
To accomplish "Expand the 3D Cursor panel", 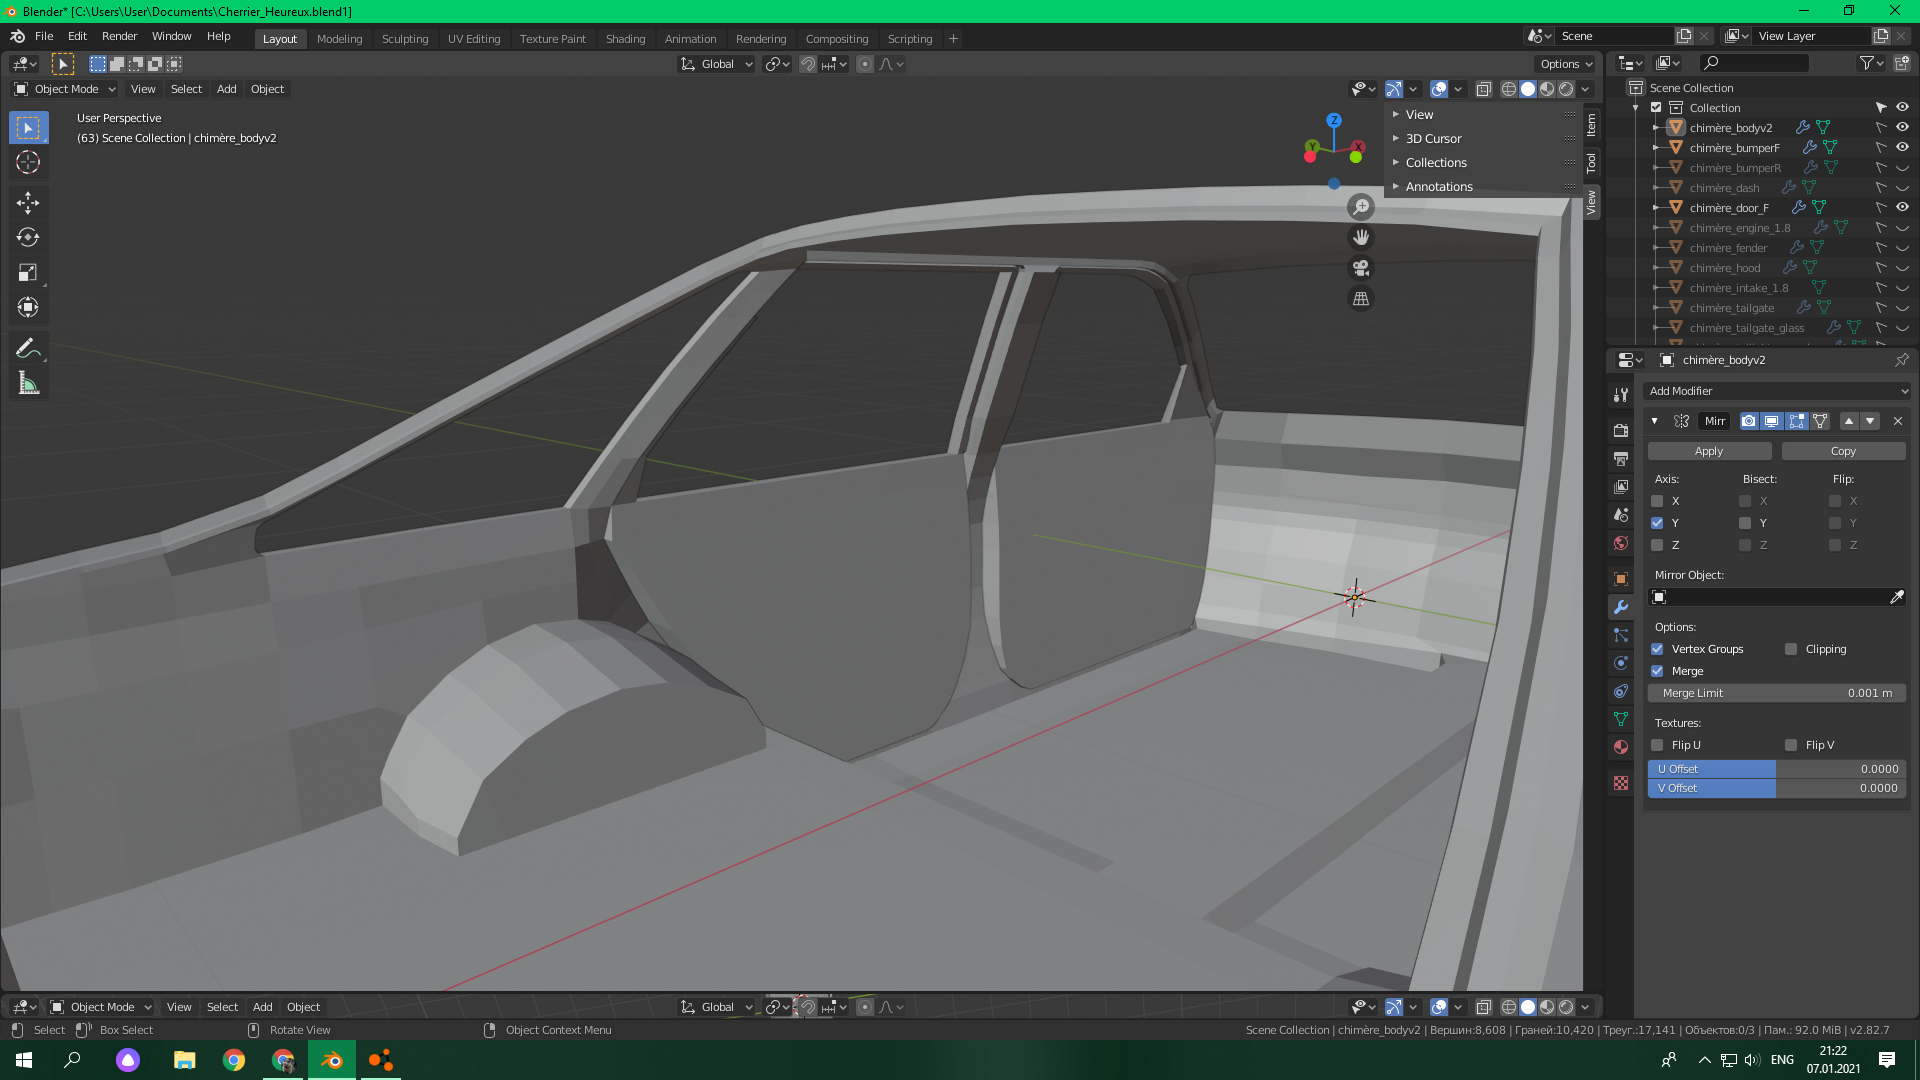I will point(1433,139).
